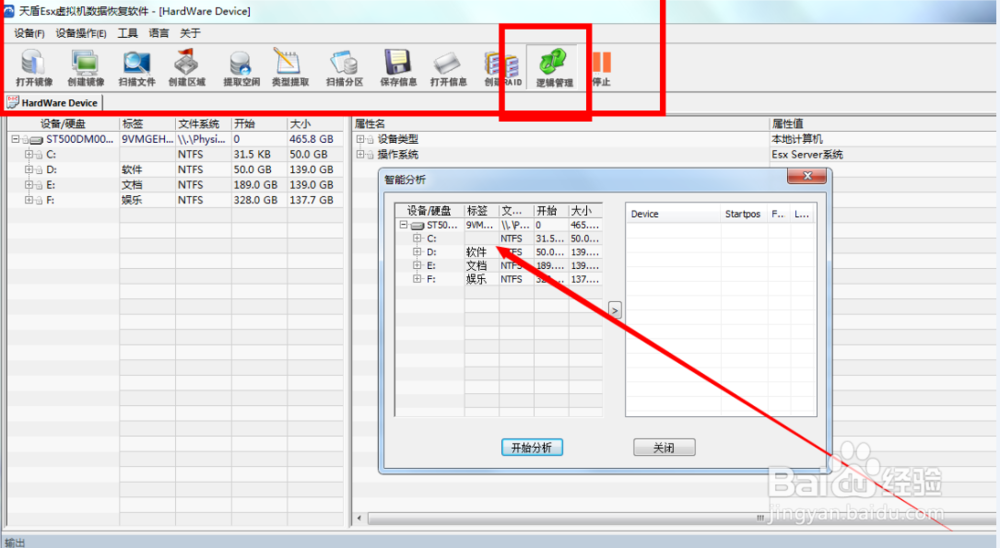Viewport: 1000px width, 548px height.
Task: Select the ST500DM00... disk row in main tree
Action: (x=175, y=139)
